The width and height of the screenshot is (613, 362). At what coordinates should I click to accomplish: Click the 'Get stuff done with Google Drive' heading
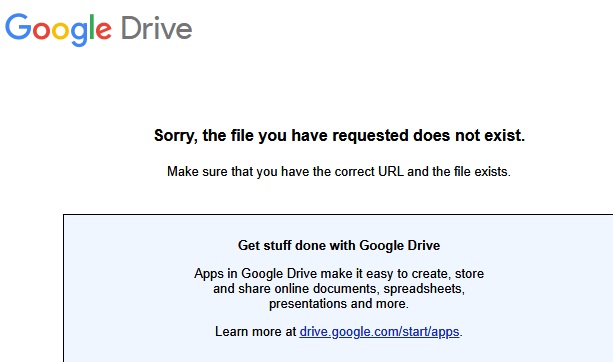(339, 246)
